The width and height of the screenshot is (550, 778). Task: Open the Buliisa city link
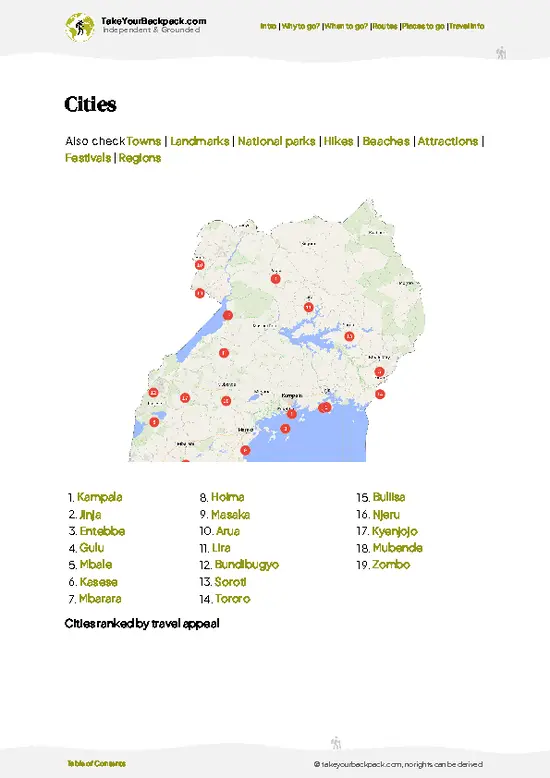[389, 497]
